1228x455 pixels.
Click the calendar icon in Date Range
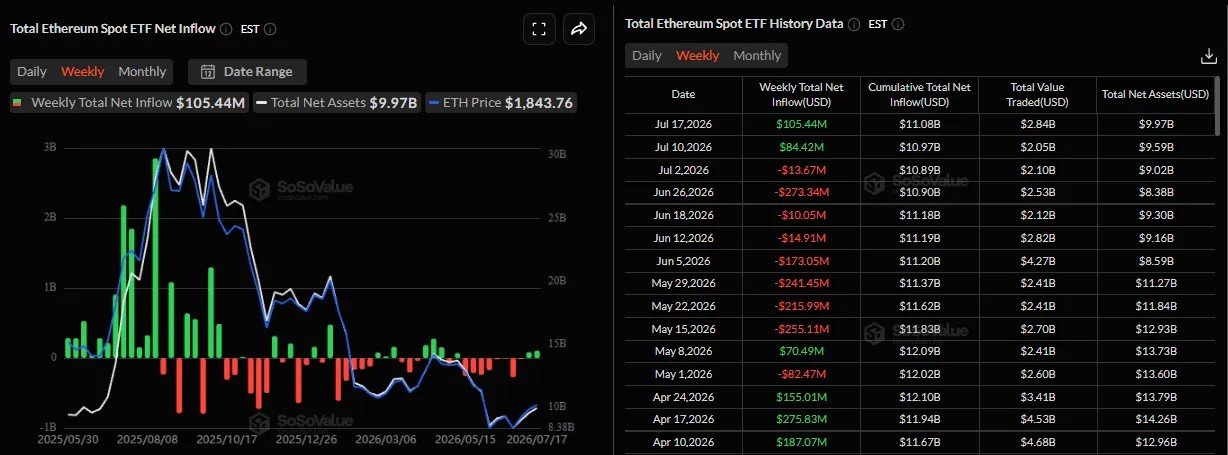pyautogui.click(x=208, y=71)
